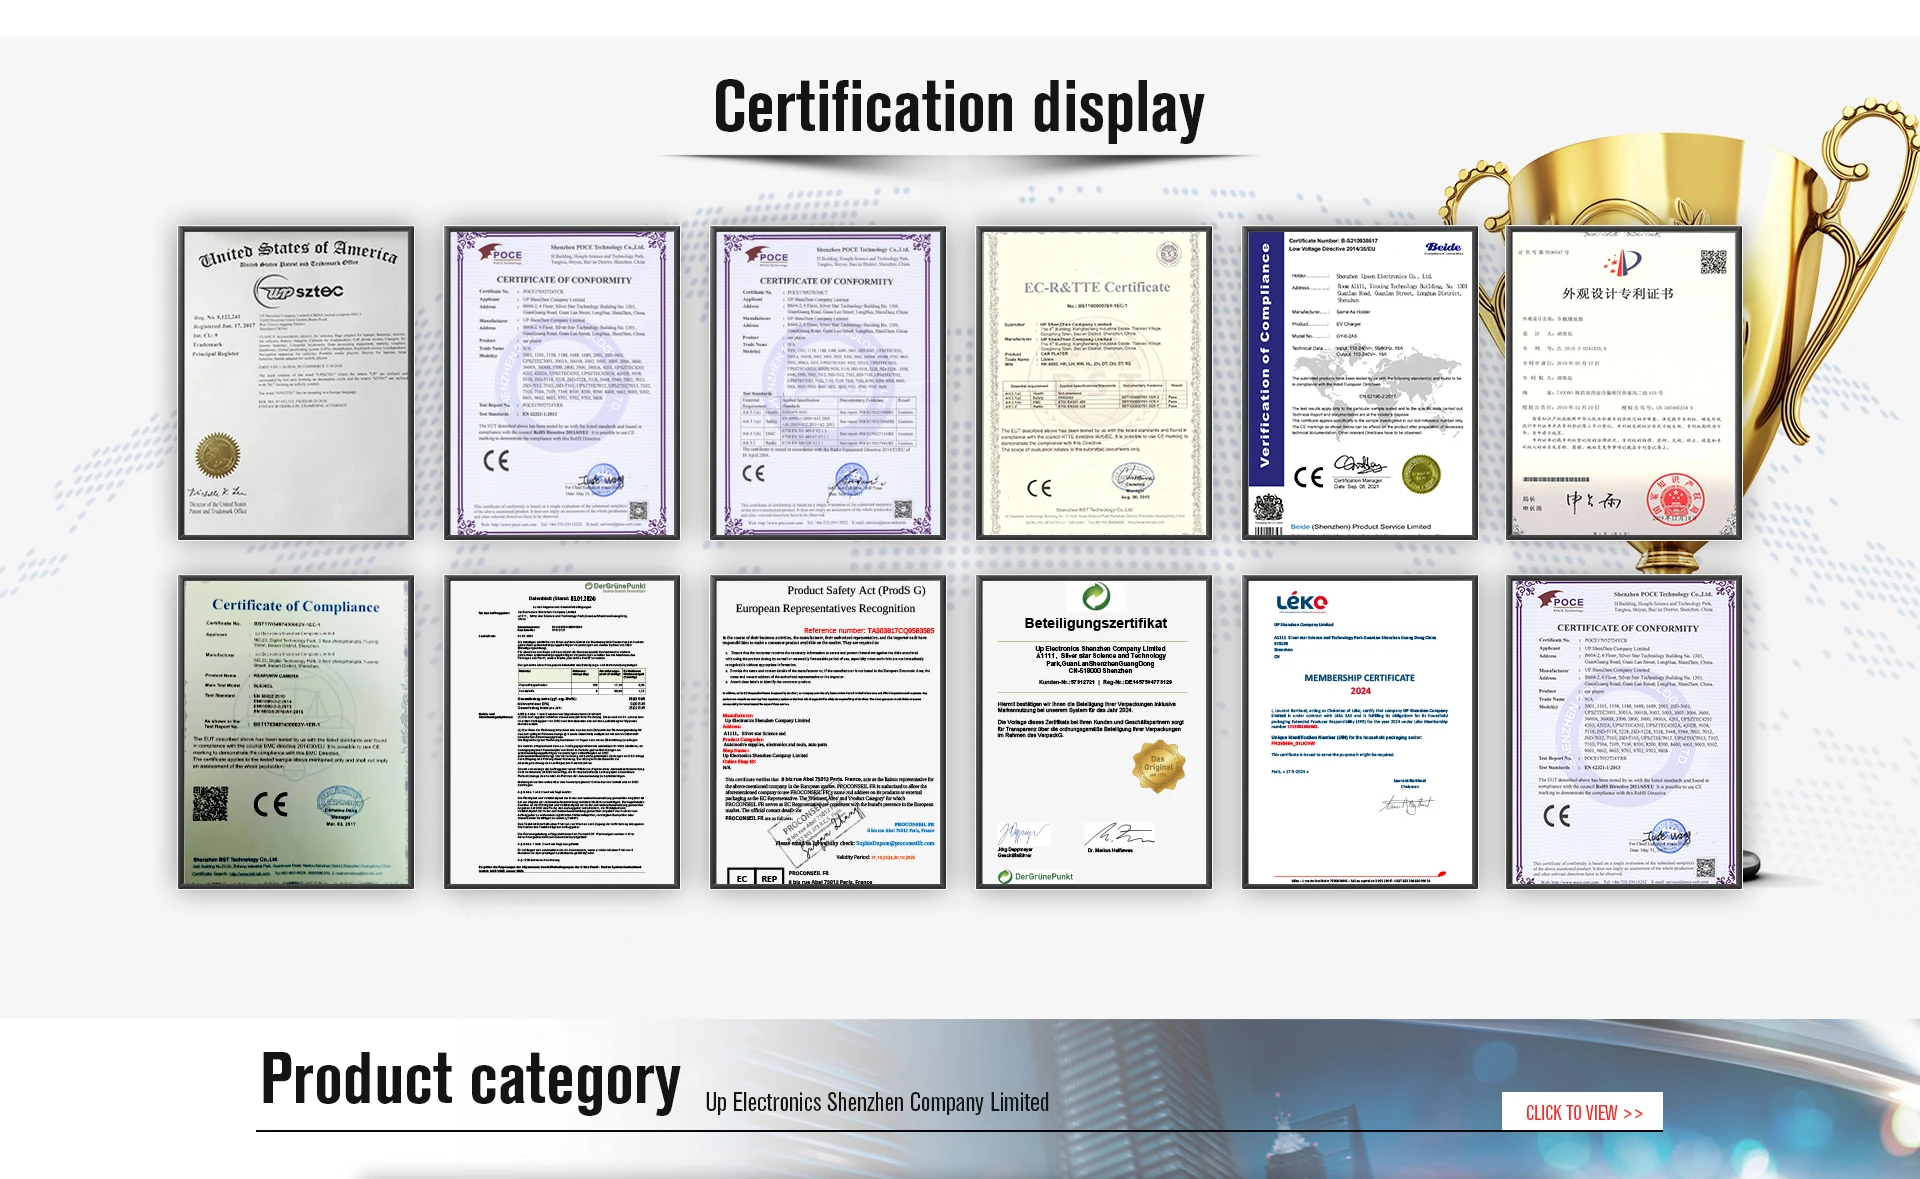The image size is (1920, 1179).
Task: Click the DerGrünePunkt contract document
Action: [562, 731]
